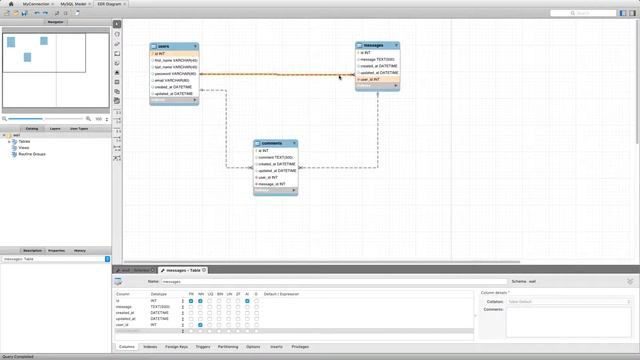The width and height of the screenshot is (640, 360).
Task: Pick the 1:n non-identifying relationship tool
Action: tap(117, 121)
